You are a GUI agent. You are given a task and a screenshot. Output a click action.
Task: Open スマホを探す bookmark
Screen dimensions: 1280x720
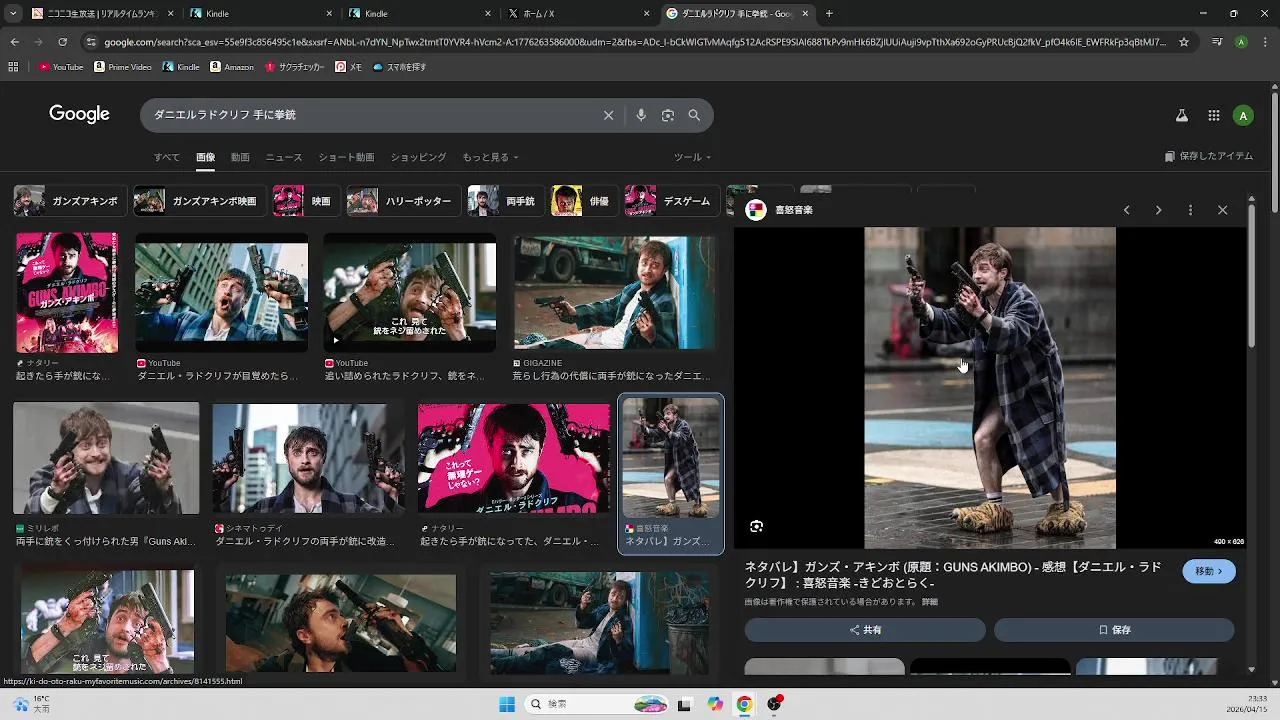pyautogui.click(x=399, y=67)
